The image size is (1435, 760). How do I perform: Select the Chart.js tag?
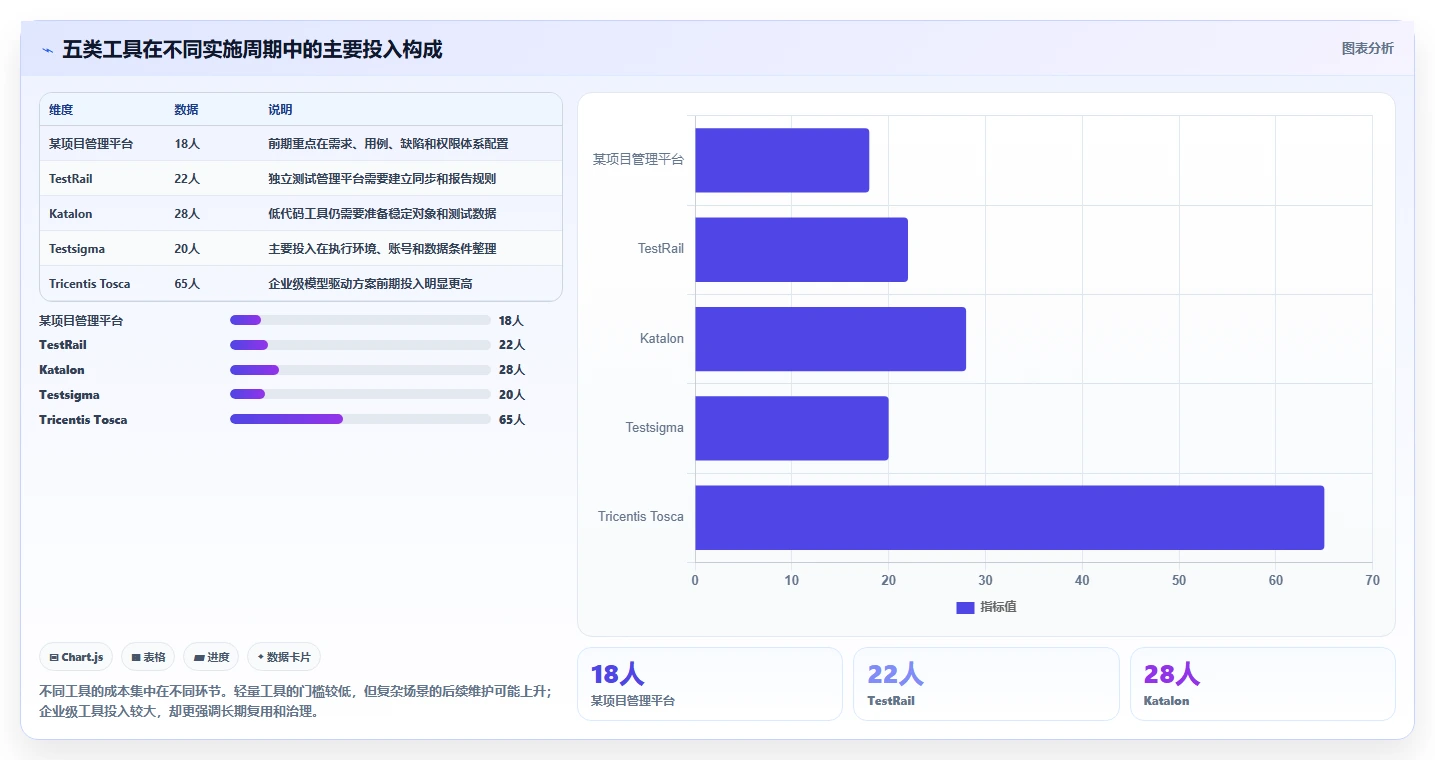tap(76, 657)
